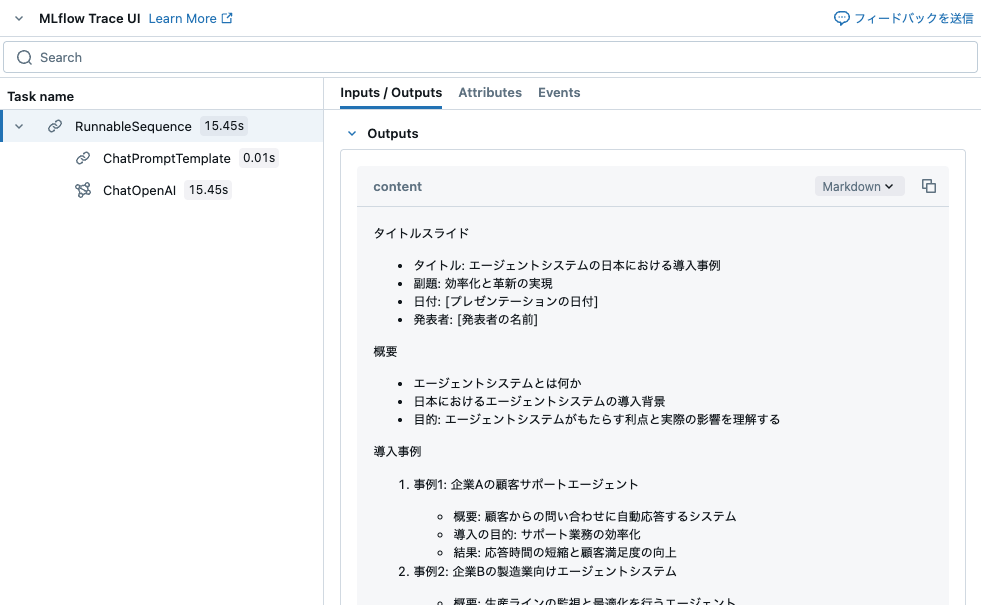Copy the content output using the copy icon
This screenshot has width=981, height=605.
(928, 186)
